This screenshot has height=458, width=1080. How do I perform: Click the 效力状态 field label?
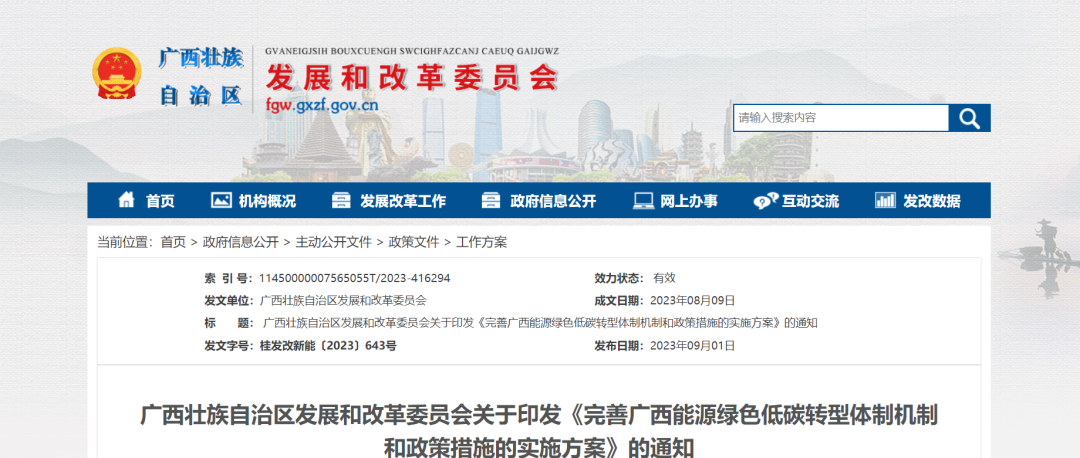coord(619,278)
